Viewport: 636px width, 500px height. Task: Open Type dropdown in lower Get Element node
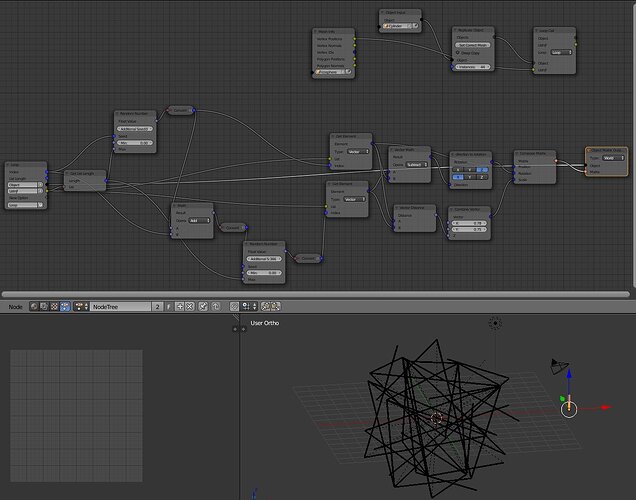355,199
